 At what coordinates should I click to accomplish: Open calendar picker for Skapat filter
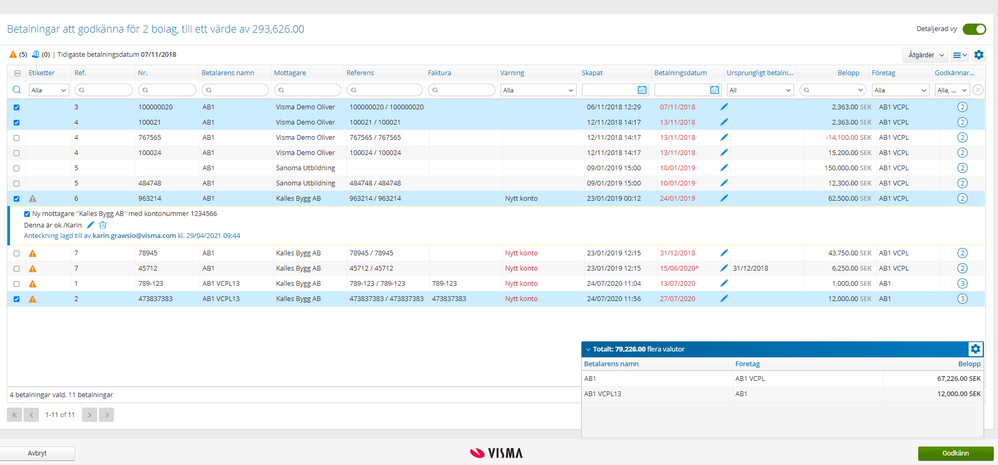tap(642, 90)
